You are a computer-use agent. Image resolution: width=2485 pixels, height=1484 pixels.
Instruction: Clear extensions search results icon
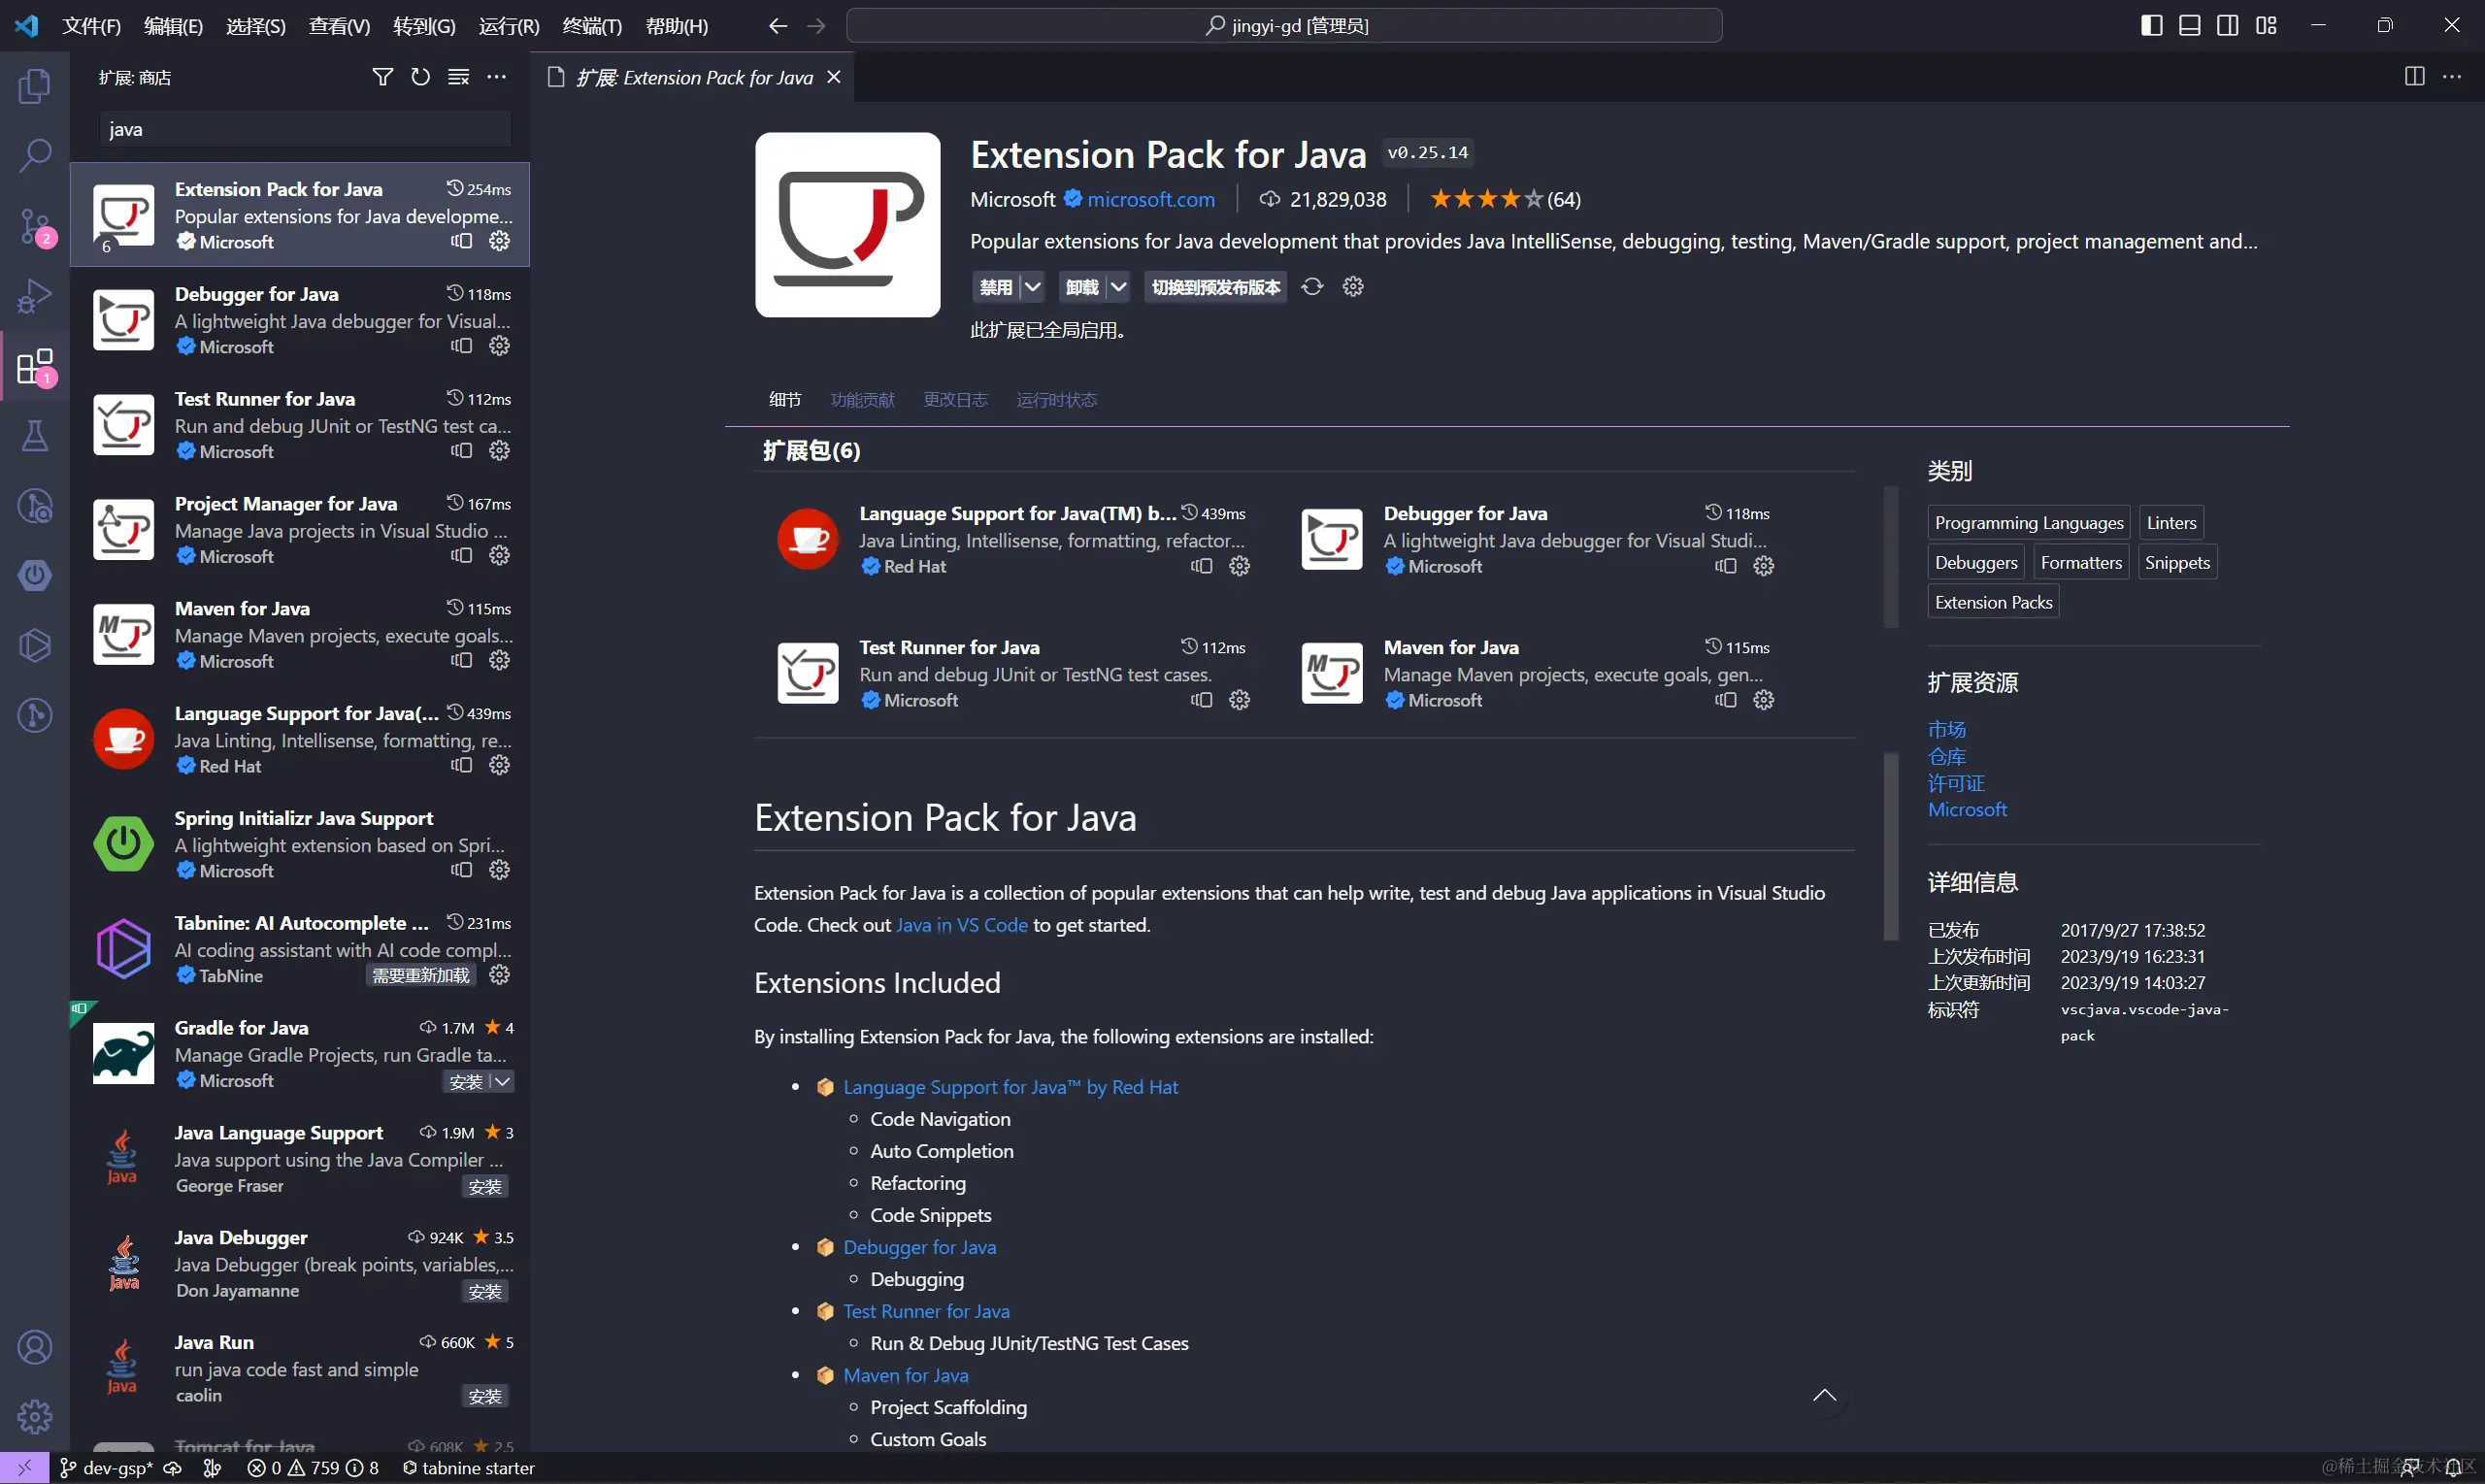(458, 77)
